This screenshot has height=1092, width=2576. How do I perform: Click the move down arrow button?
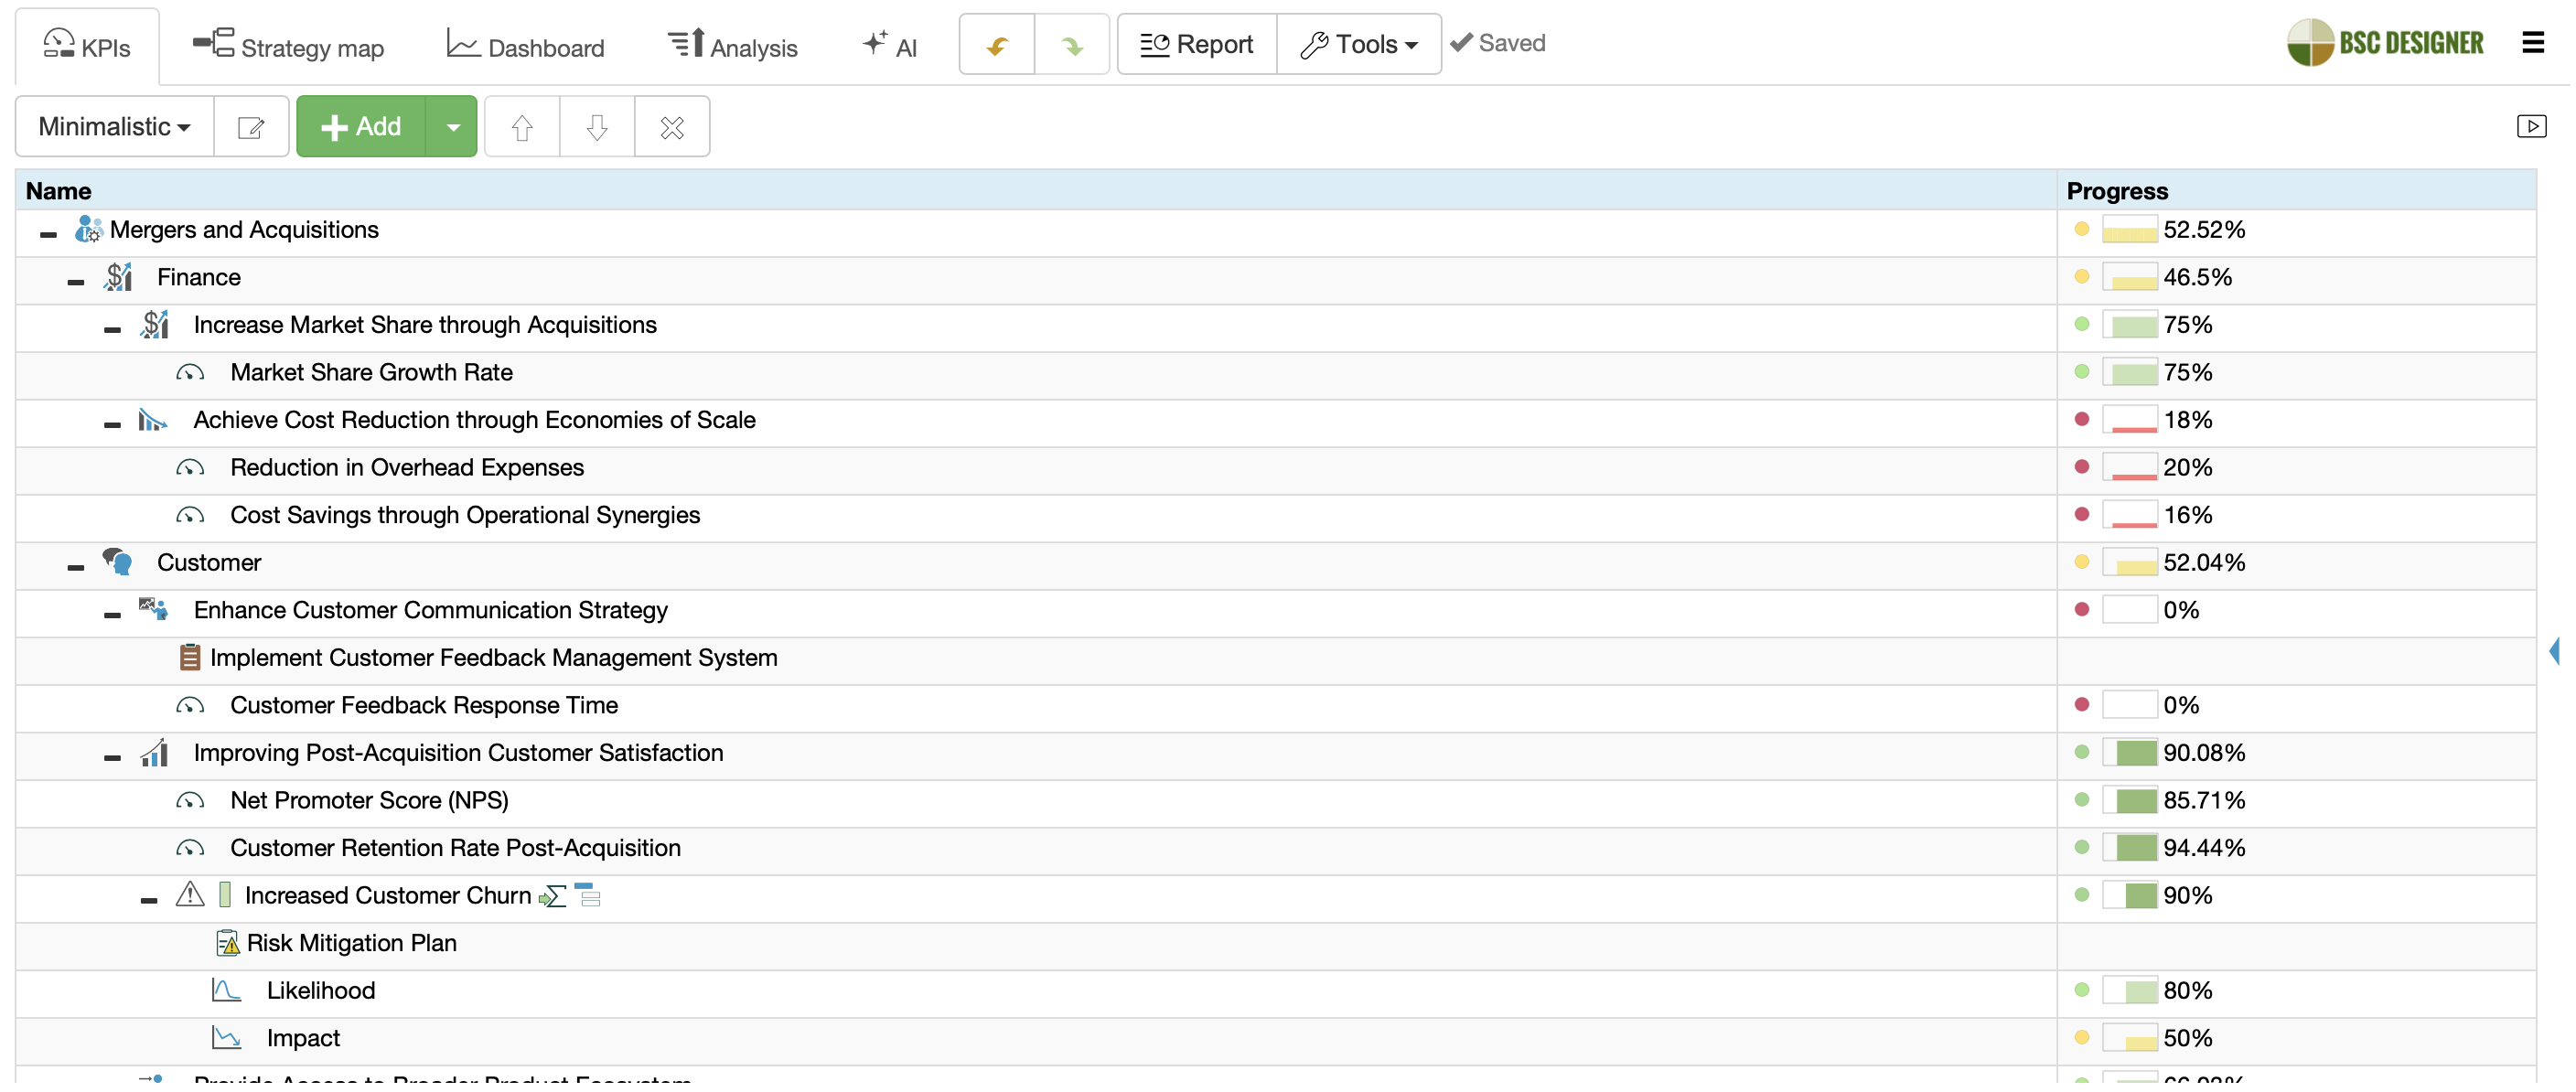596,127
